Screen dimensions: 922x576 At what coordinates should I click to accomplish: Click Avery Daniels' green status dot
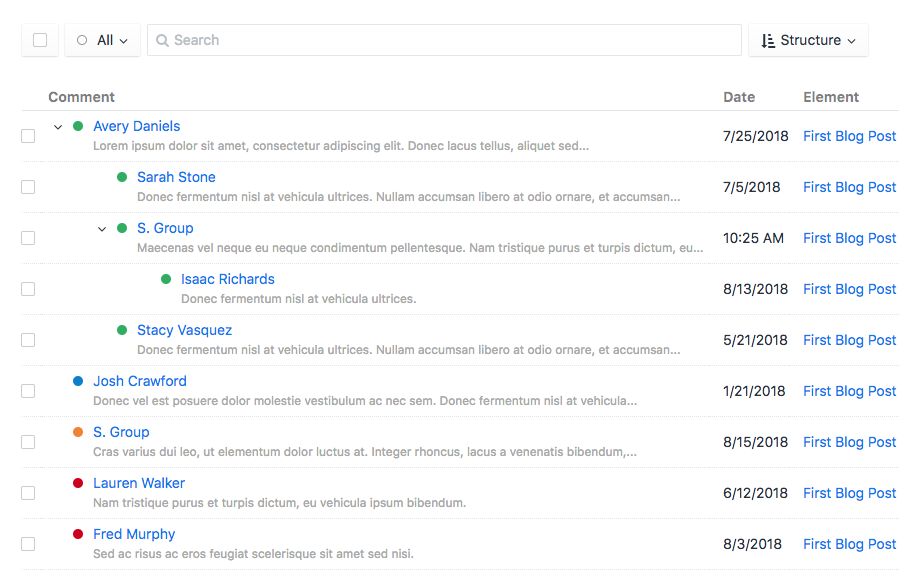pos(78,126)
